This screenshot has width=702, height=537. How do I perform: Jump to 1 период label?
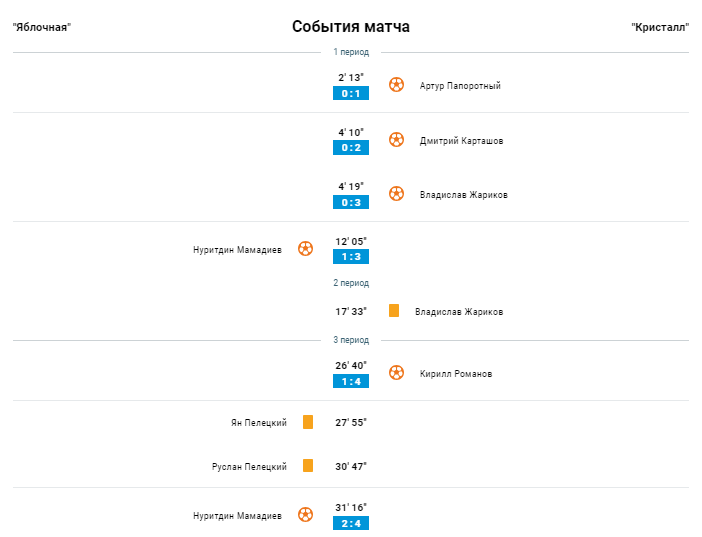[351, 52]
